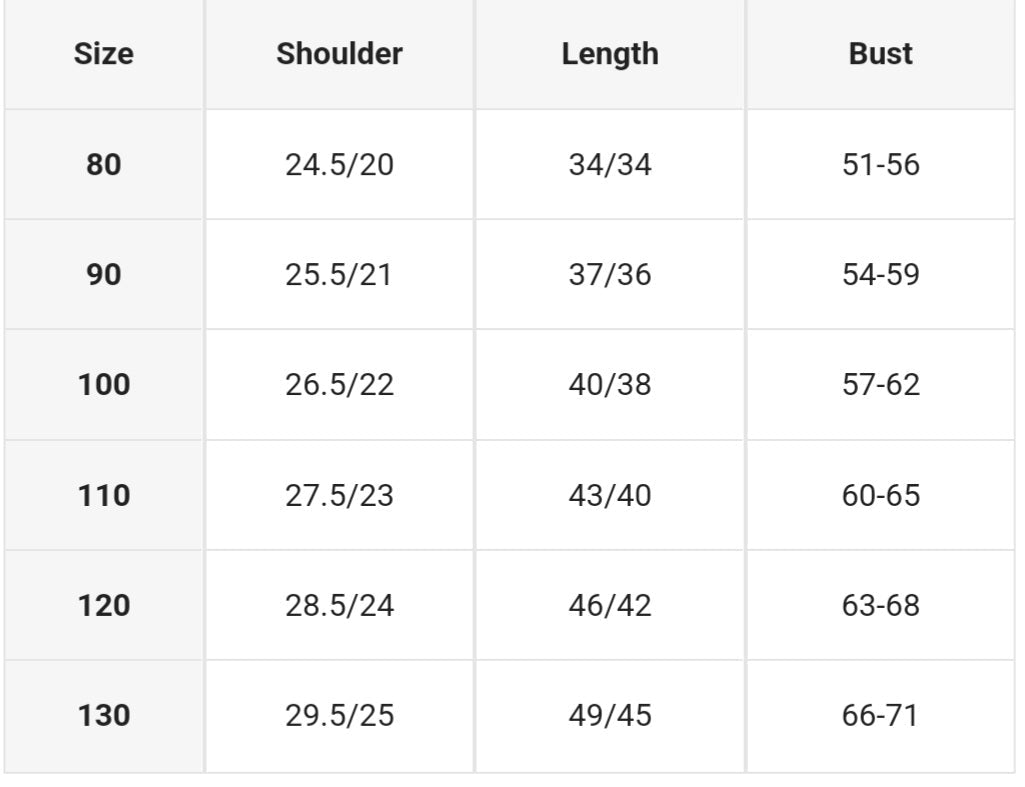Screen dimensions: 1025x787
Task: Select the size 130 row label
Action: pyautogui.click(x=103, y=716)
